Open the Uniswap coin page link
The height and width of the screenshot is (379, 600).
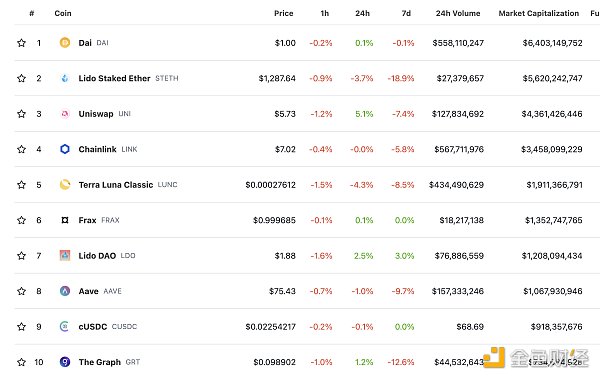96,114
